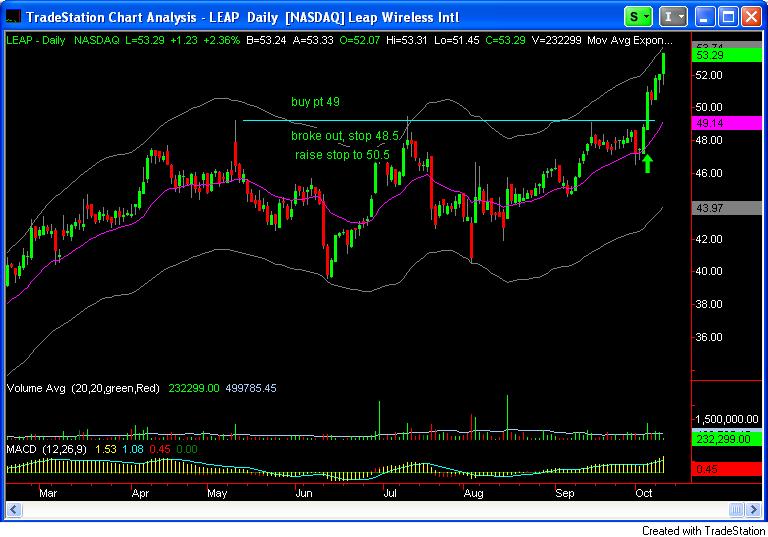Click the green 53.29 last price label
The image size is (768, 537).
(x=727, y=55)
